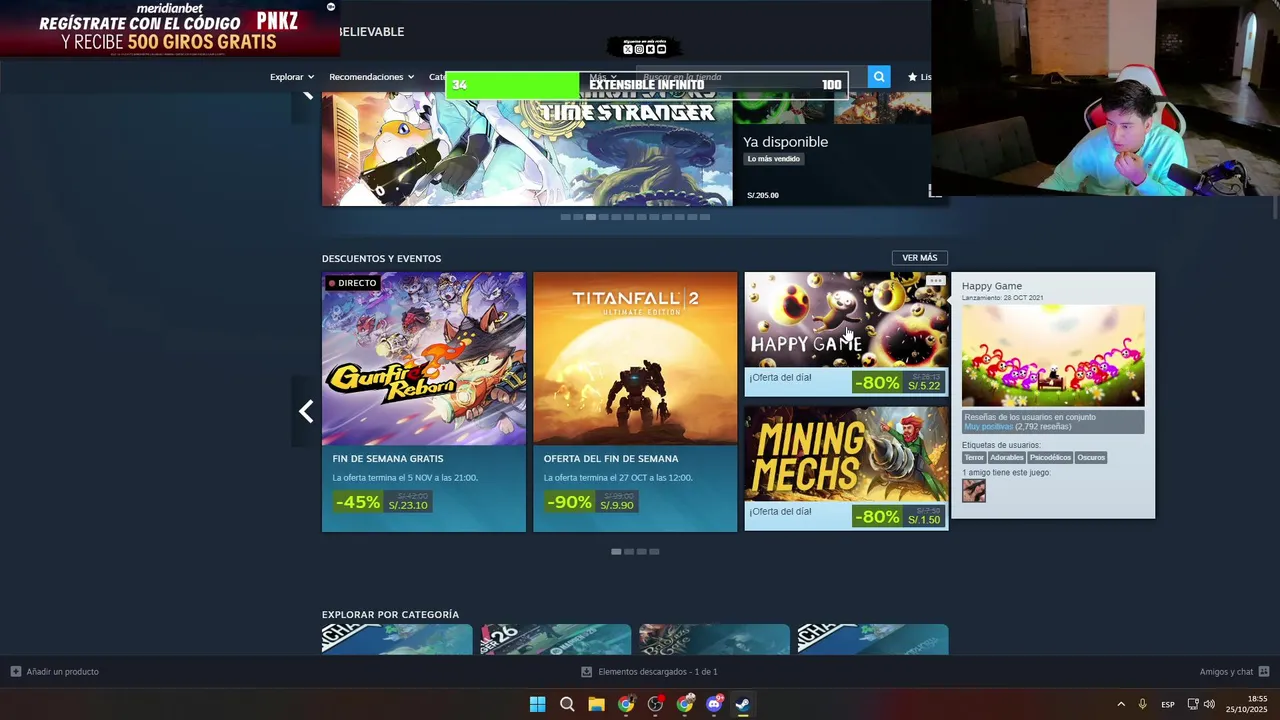Click the Happy Game title in hover popup
Image resolution: width=1280 pixels, height=720 pixels.
(x=992, y=286)
